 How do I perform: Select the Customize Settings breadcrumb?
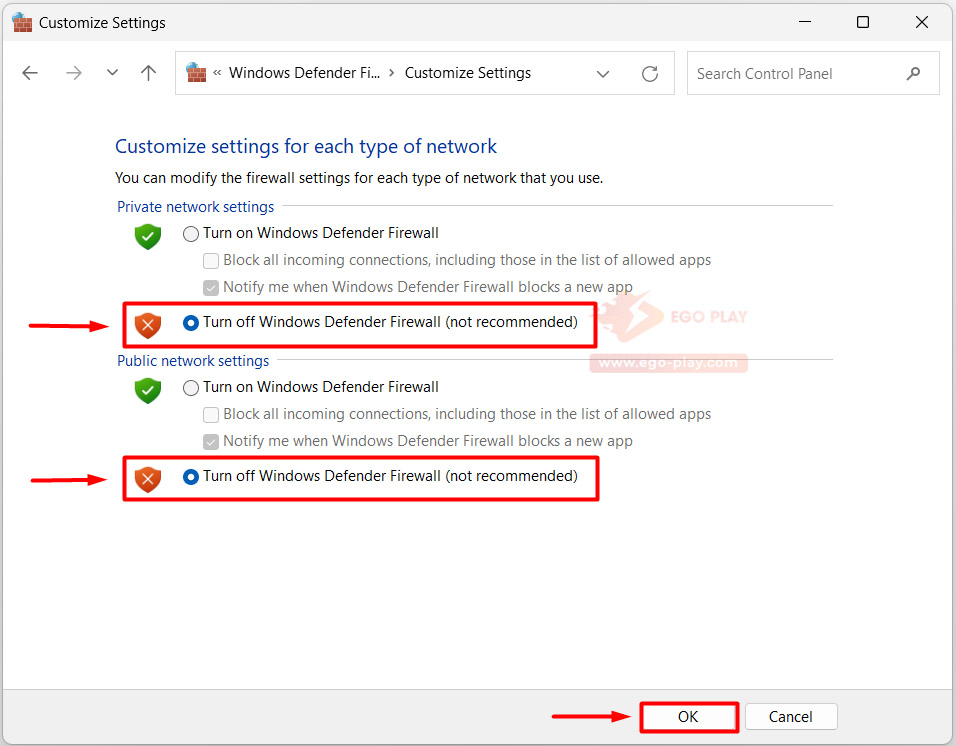pos(468,73)
